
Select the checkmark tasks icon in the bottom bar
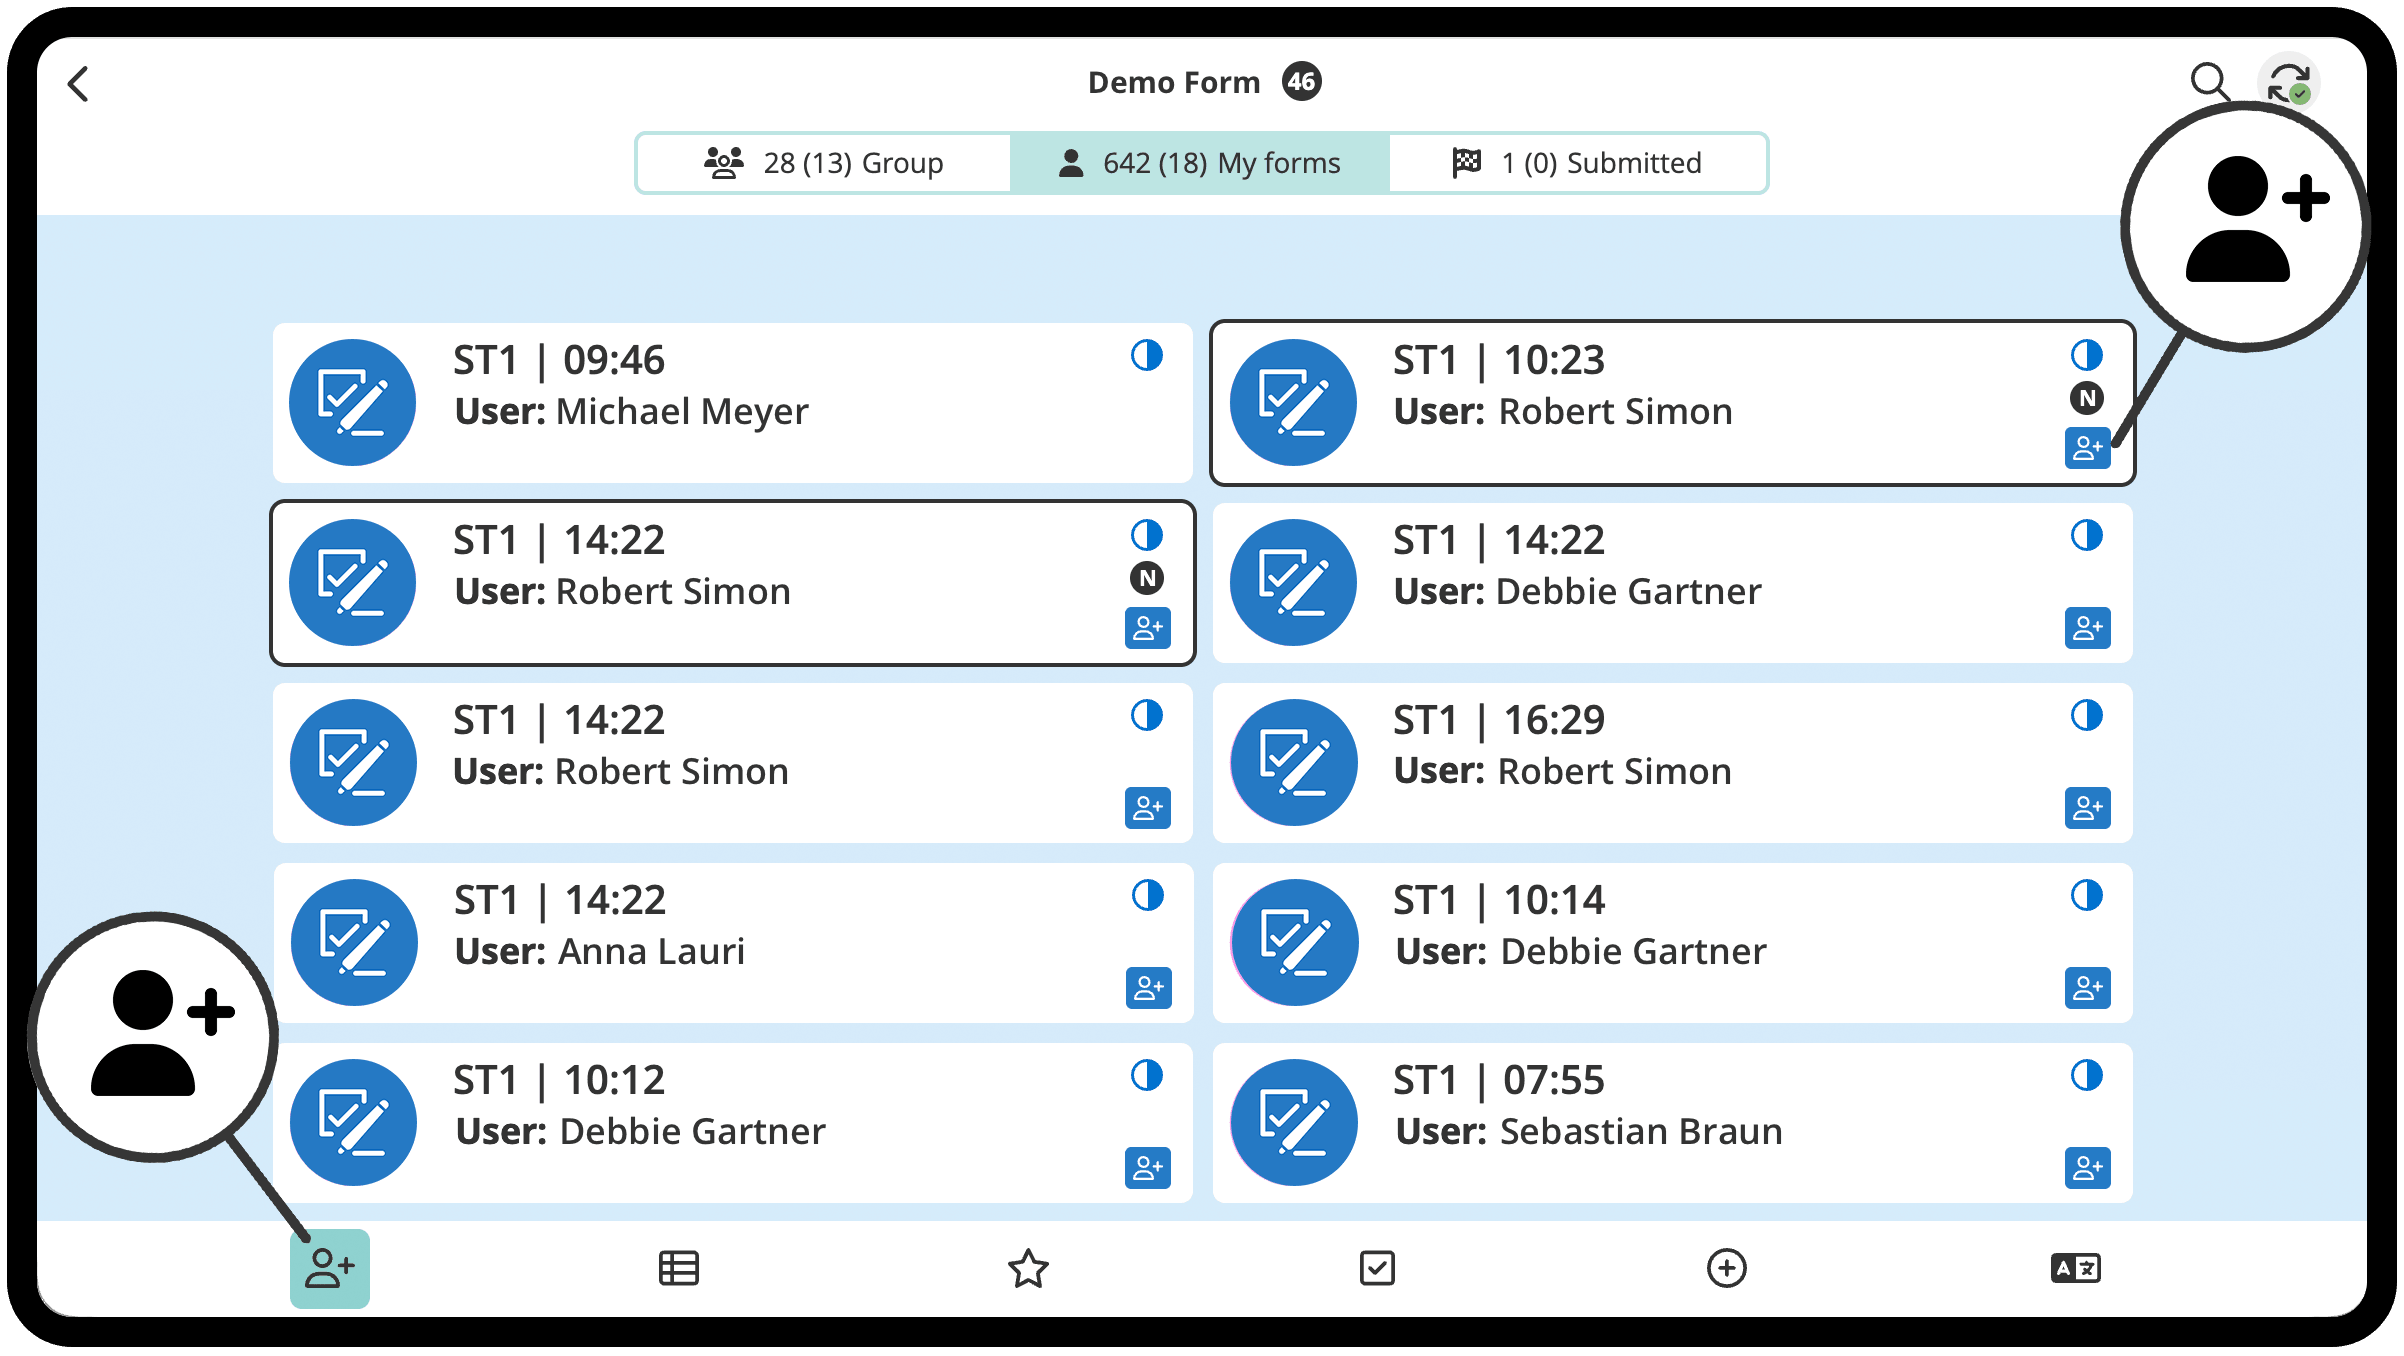pyautogui.click(x=1377, y=1268)
